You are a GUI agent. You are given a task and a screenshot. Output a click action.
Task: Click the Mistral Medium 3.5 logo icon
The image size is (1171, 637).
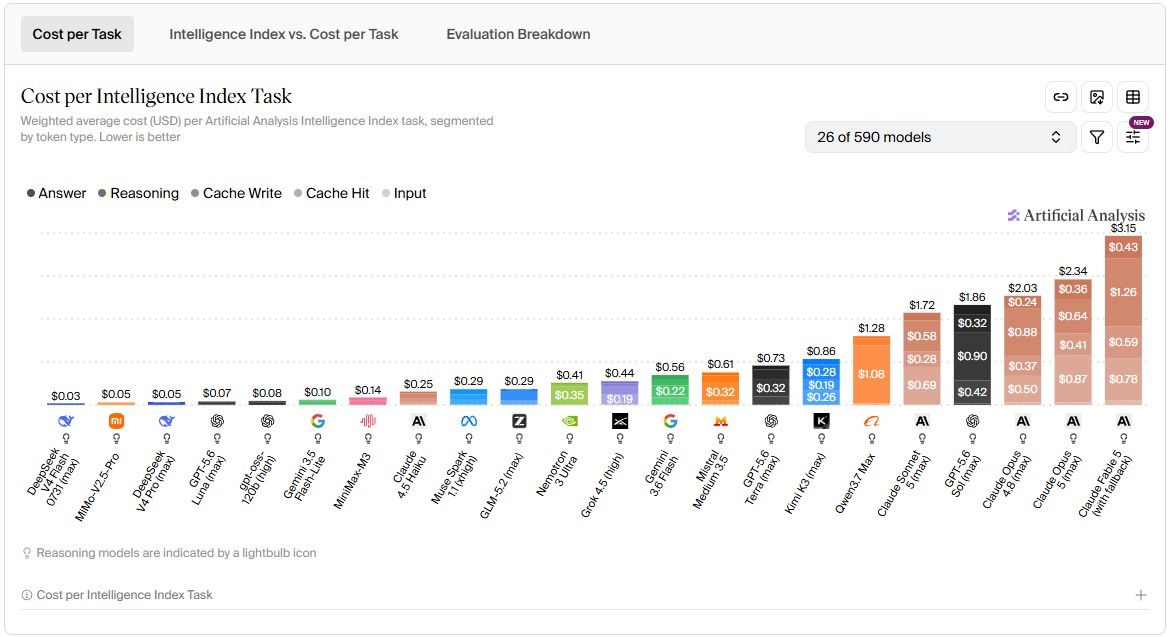click(x=721, y=421)
